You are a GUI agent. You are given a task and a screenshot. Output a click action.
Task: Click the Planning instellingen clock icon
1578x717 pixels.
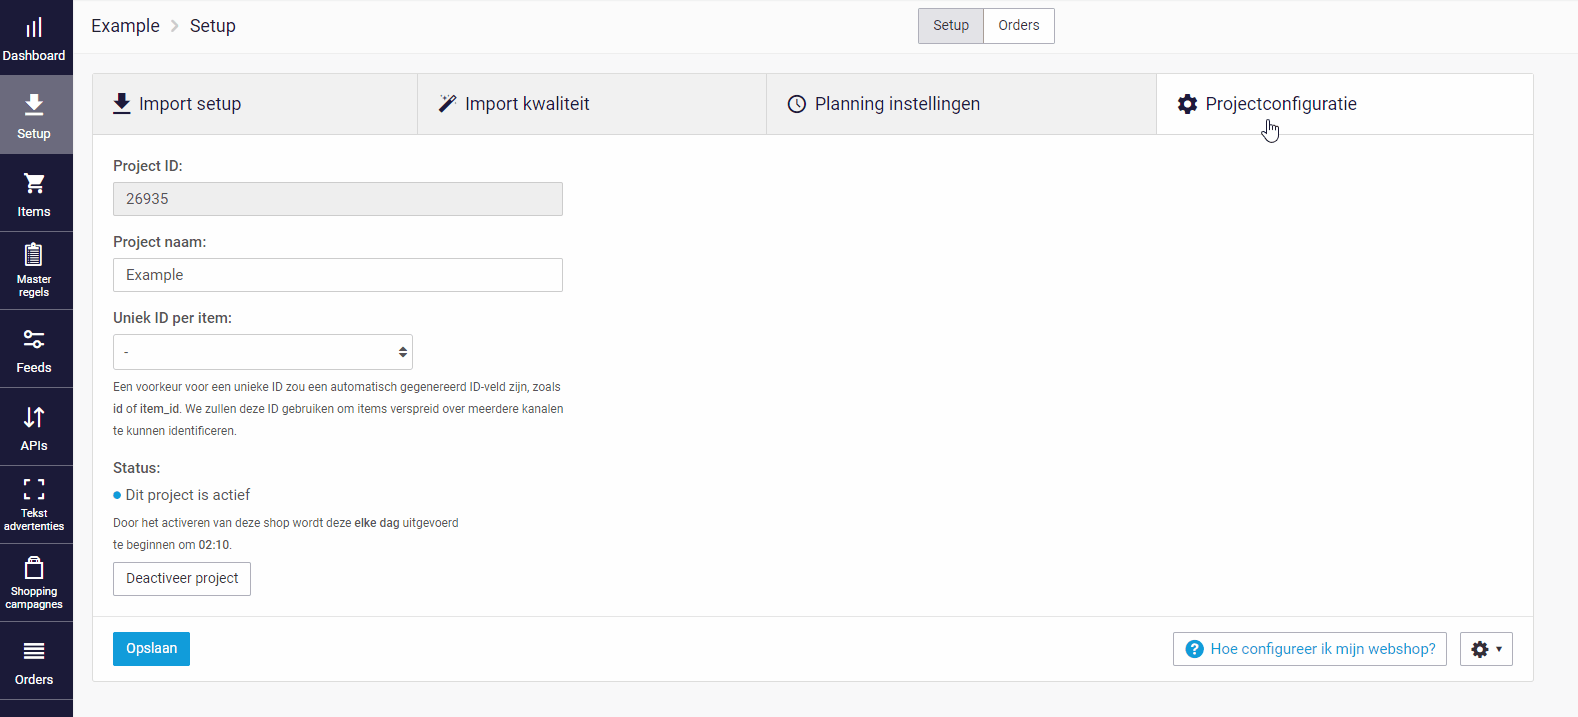tap(797, 104)
